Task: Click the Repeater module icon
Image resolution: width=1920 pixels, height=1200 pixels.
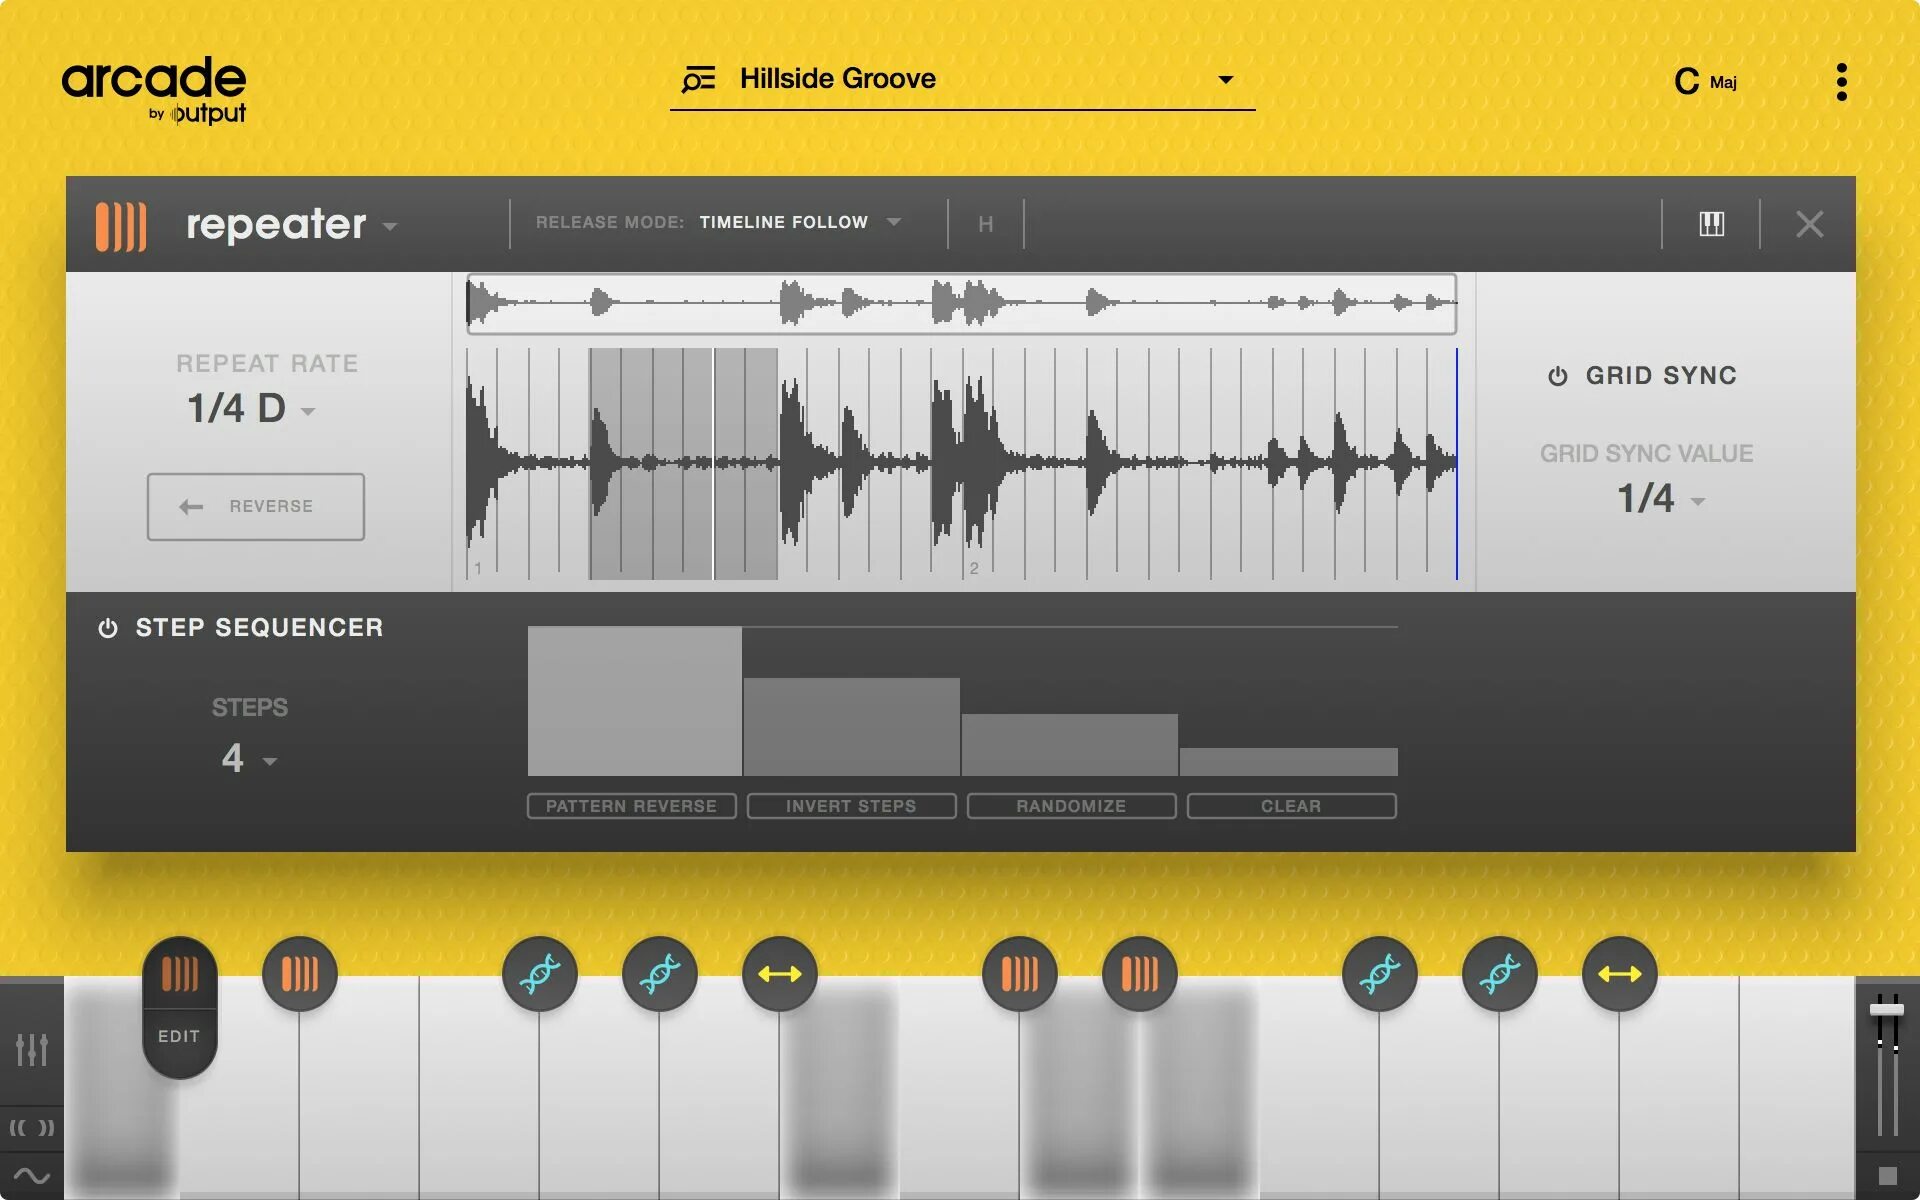Action: click(123, 223)
